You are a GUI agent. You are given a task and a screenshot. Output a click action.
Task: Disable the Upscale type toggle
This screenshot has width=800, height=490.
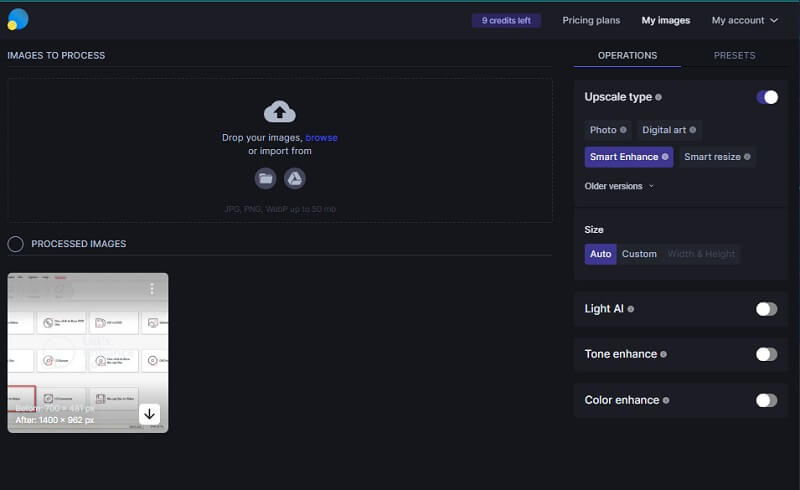[x=766, y=97]
